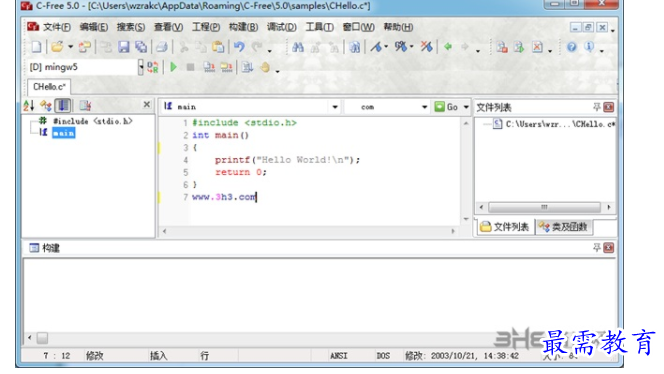Screen dimensions: 664x374
Task: Click the file list horizontal scrollbar thumb
Action: (x=544, y=207)
